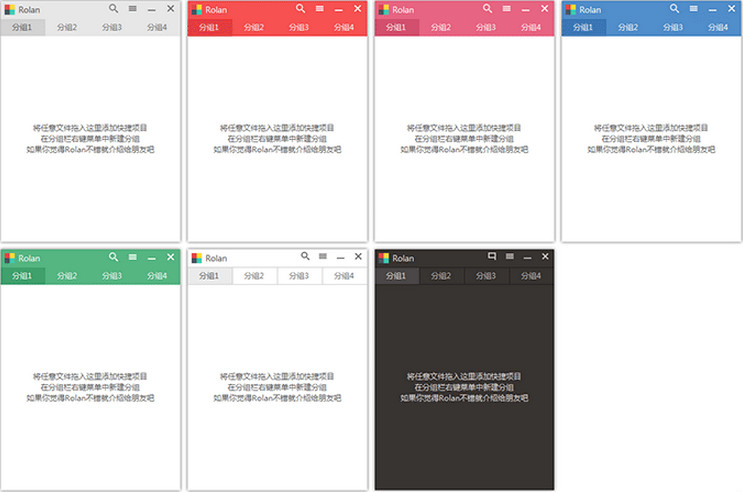Select 分组1 tab in dark Rolan window
The height and width of the screenshot is (492, 743).
[397, 276]
